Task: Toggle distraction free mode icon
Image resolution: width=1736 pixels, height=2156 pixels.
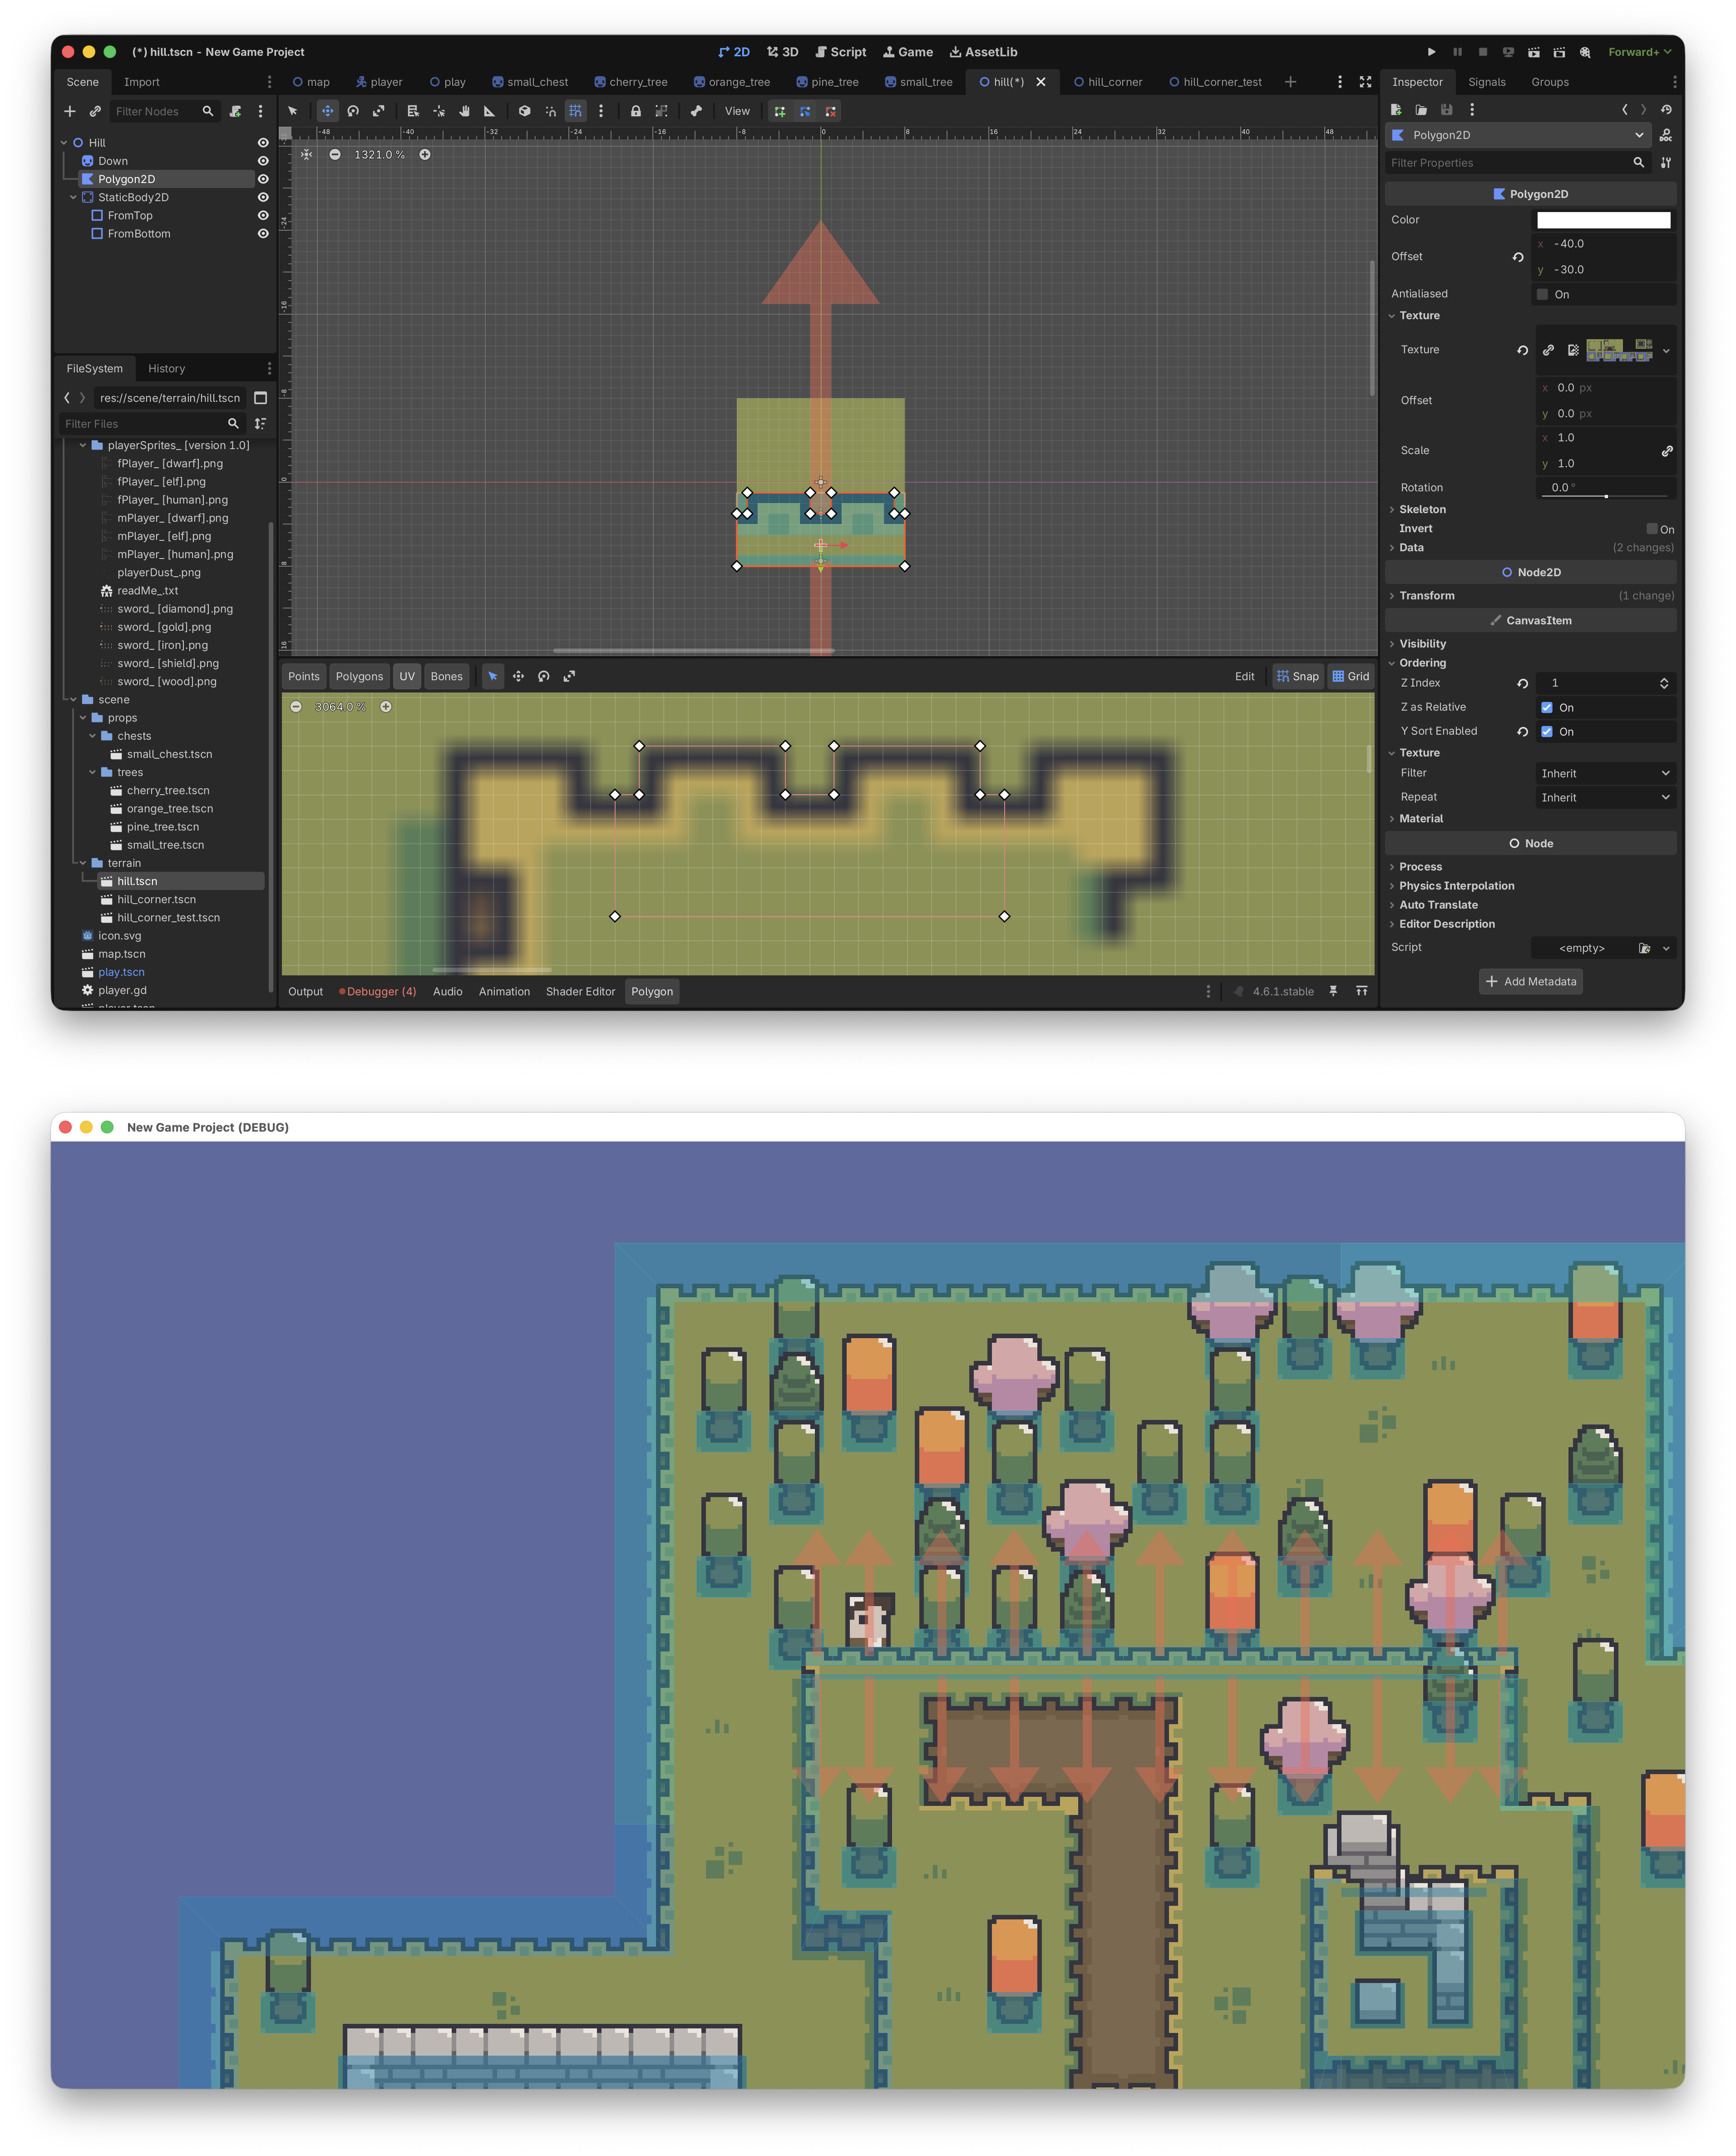Action: [1365, 82]
